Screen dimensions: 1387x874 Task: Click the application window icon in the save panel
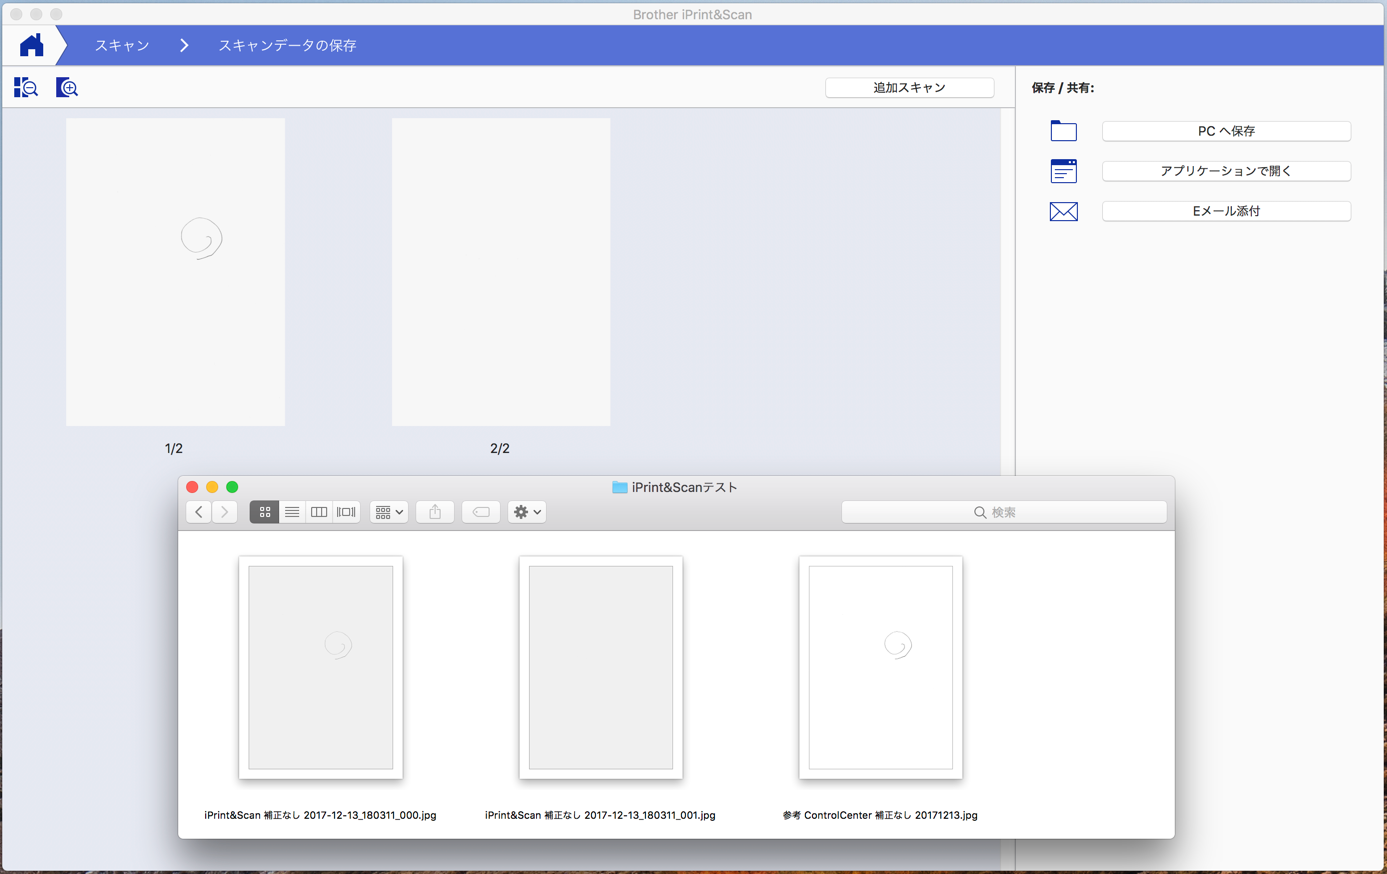[1063, 171]
